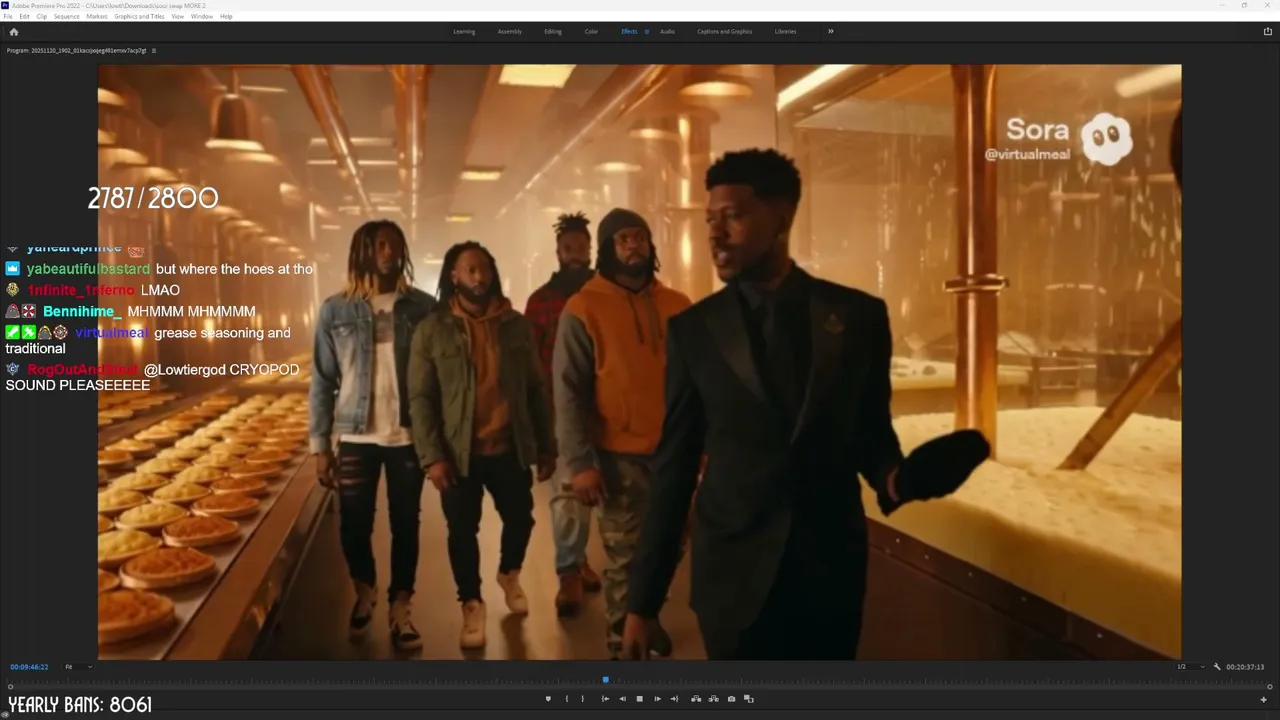
Task: Click the zoom scroll bar left handle
Action: pos(10,687)
